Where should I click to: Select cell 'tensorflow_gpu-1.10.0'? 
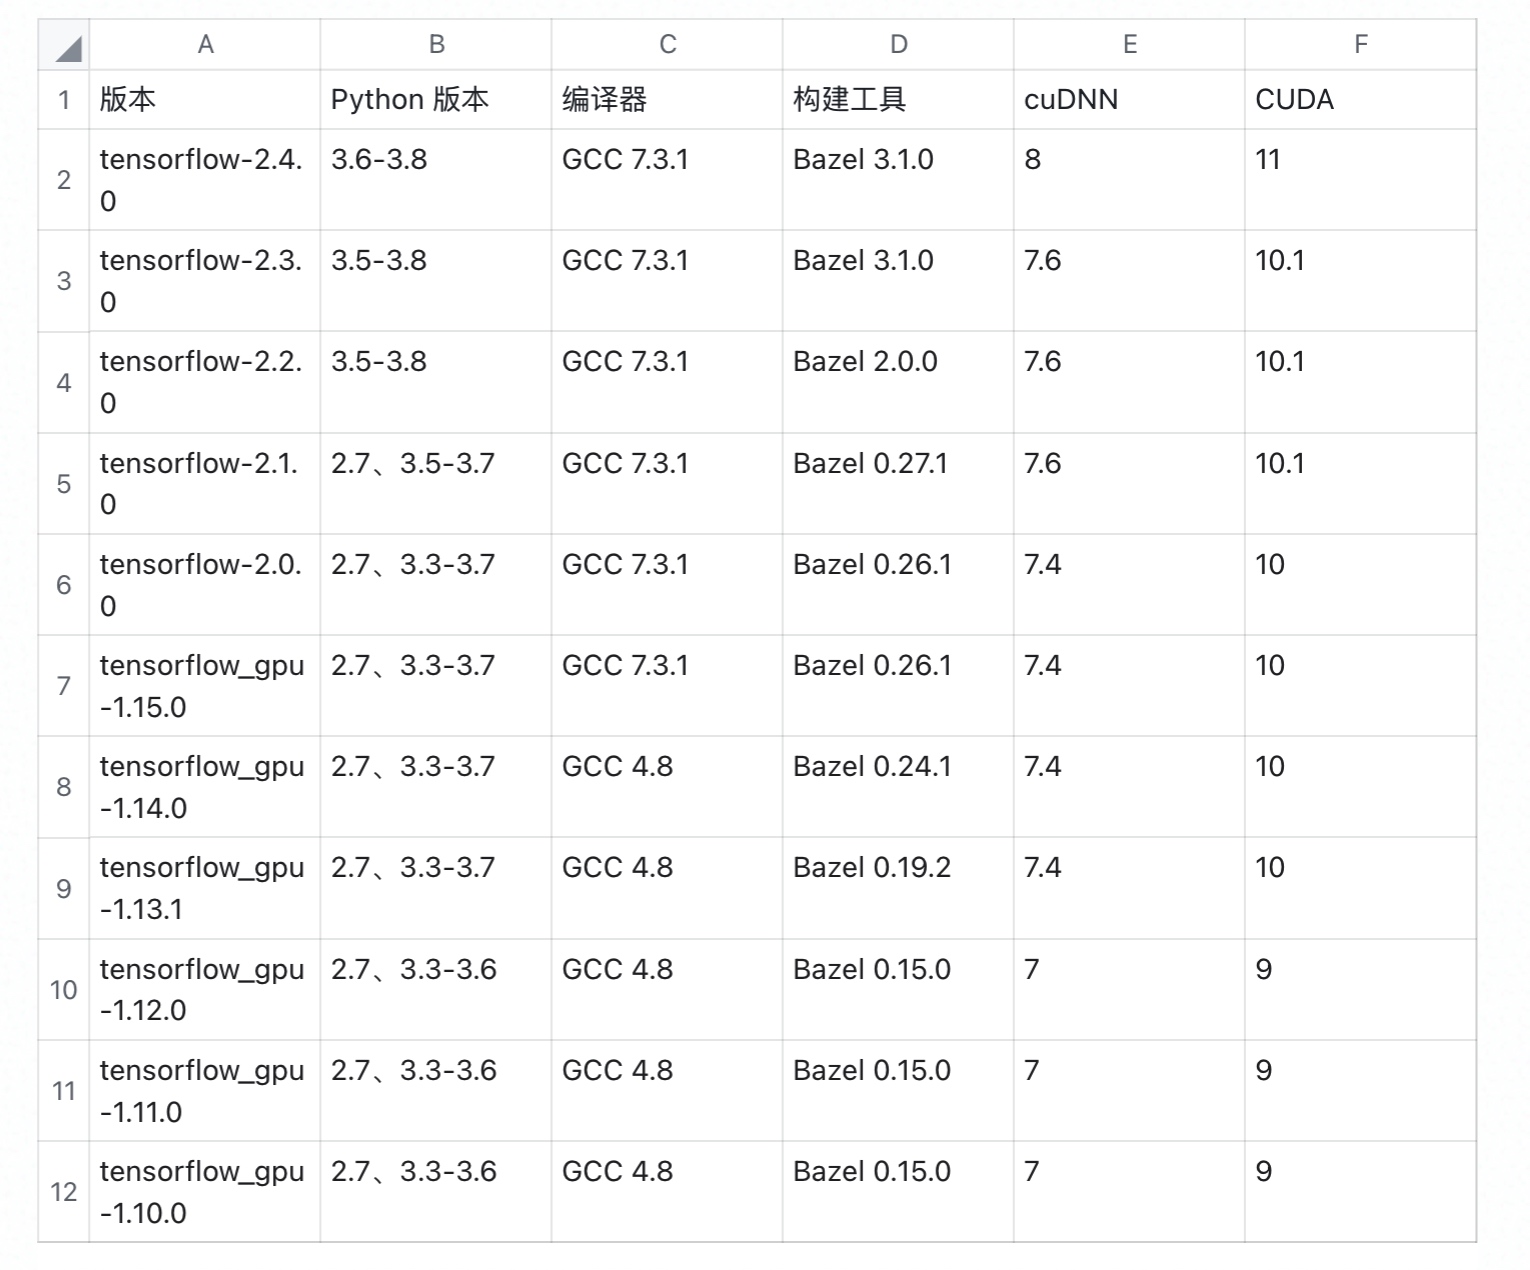[x=205, y=1192]
